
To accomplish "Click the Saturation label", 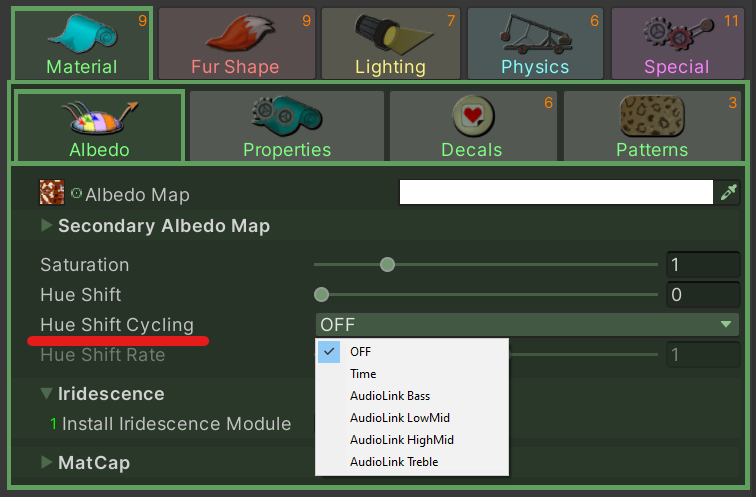I will point(85,265).
